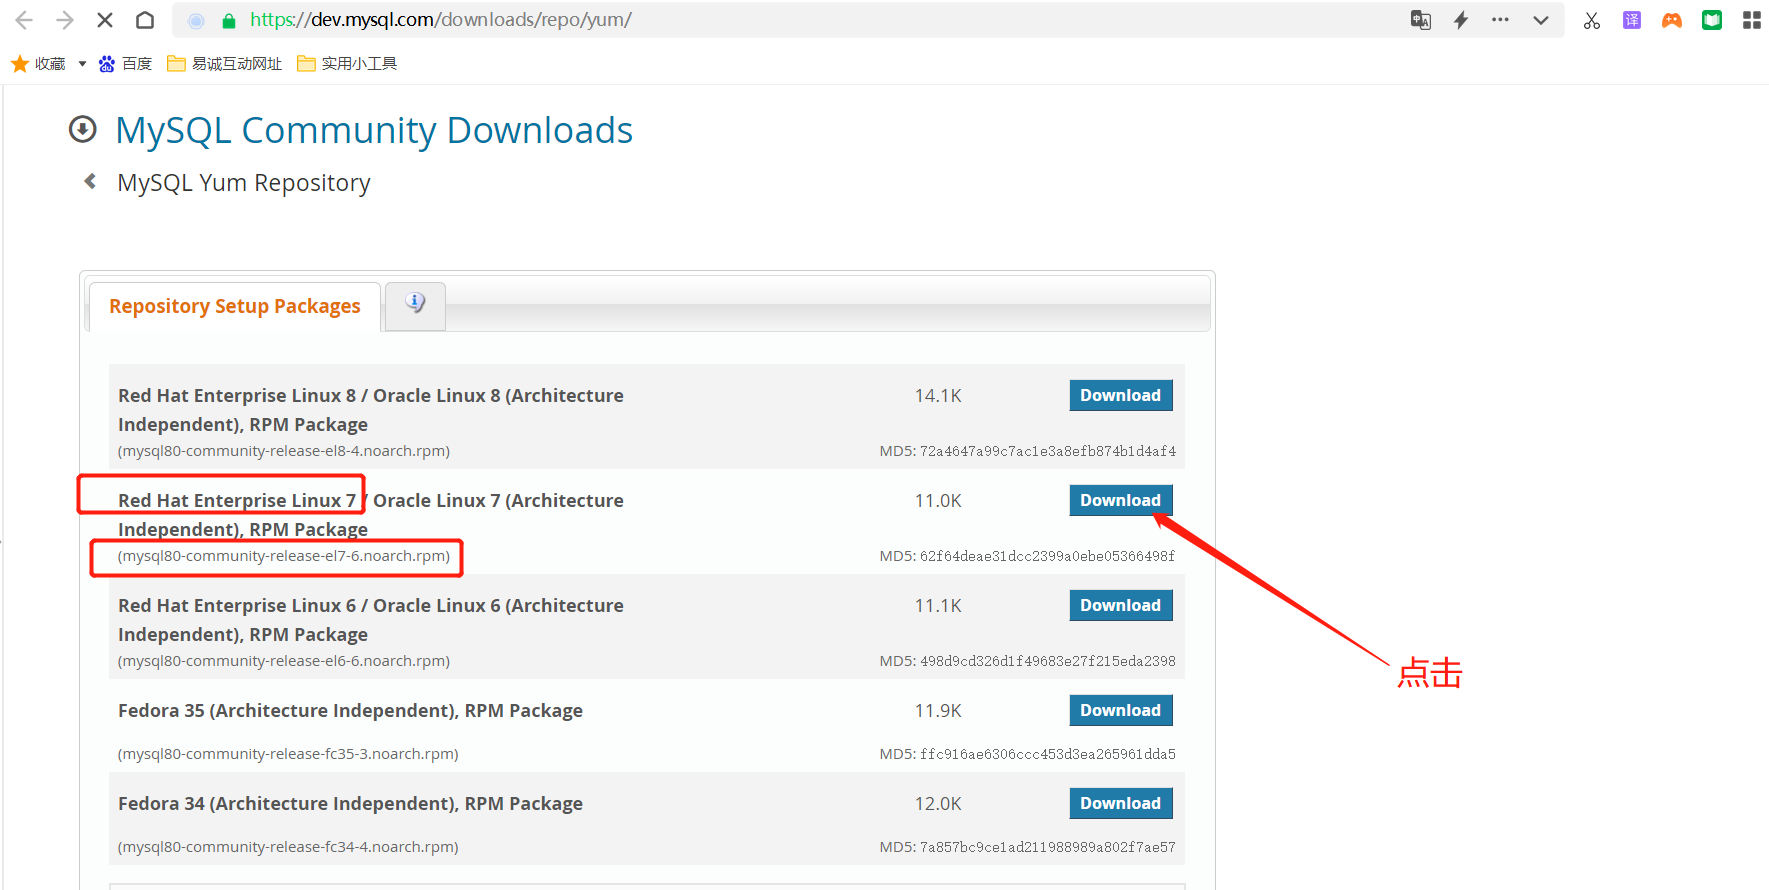
Task: Expand the address bar dropdown chevron
Action: (1541, 20)
